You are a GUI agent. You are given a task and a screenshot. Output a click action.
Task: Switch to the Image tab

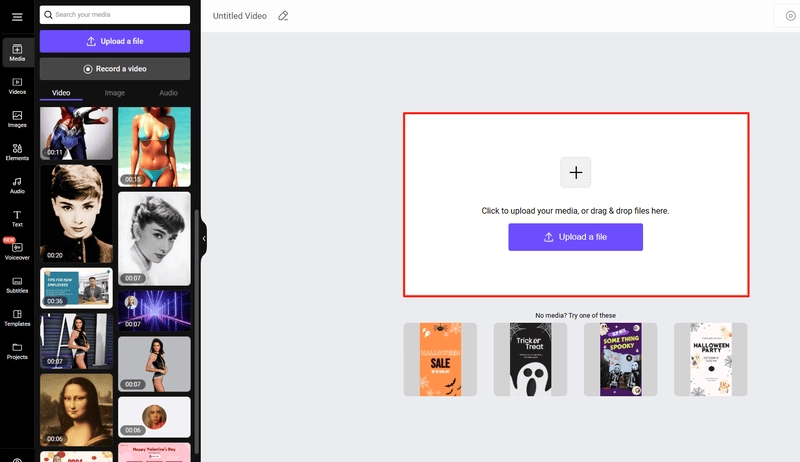pos(115,93)
